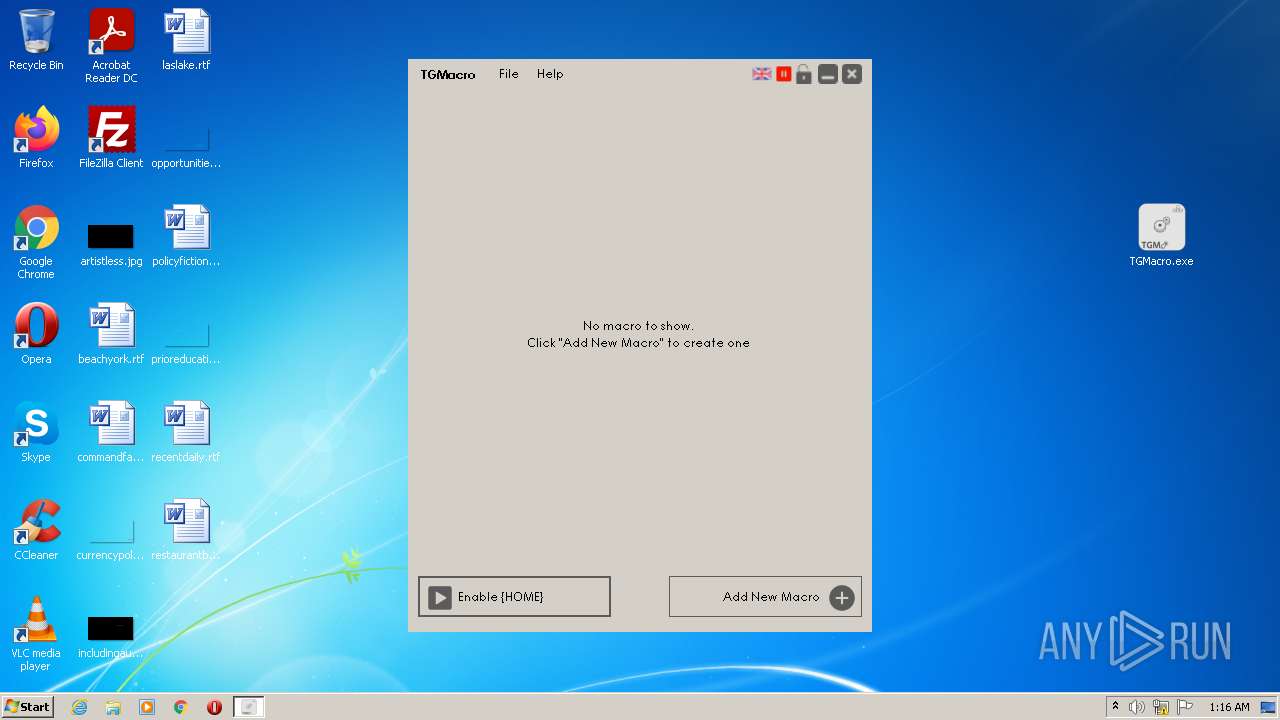Select the recentdaily.rtf file

click(x=186, y=432)
